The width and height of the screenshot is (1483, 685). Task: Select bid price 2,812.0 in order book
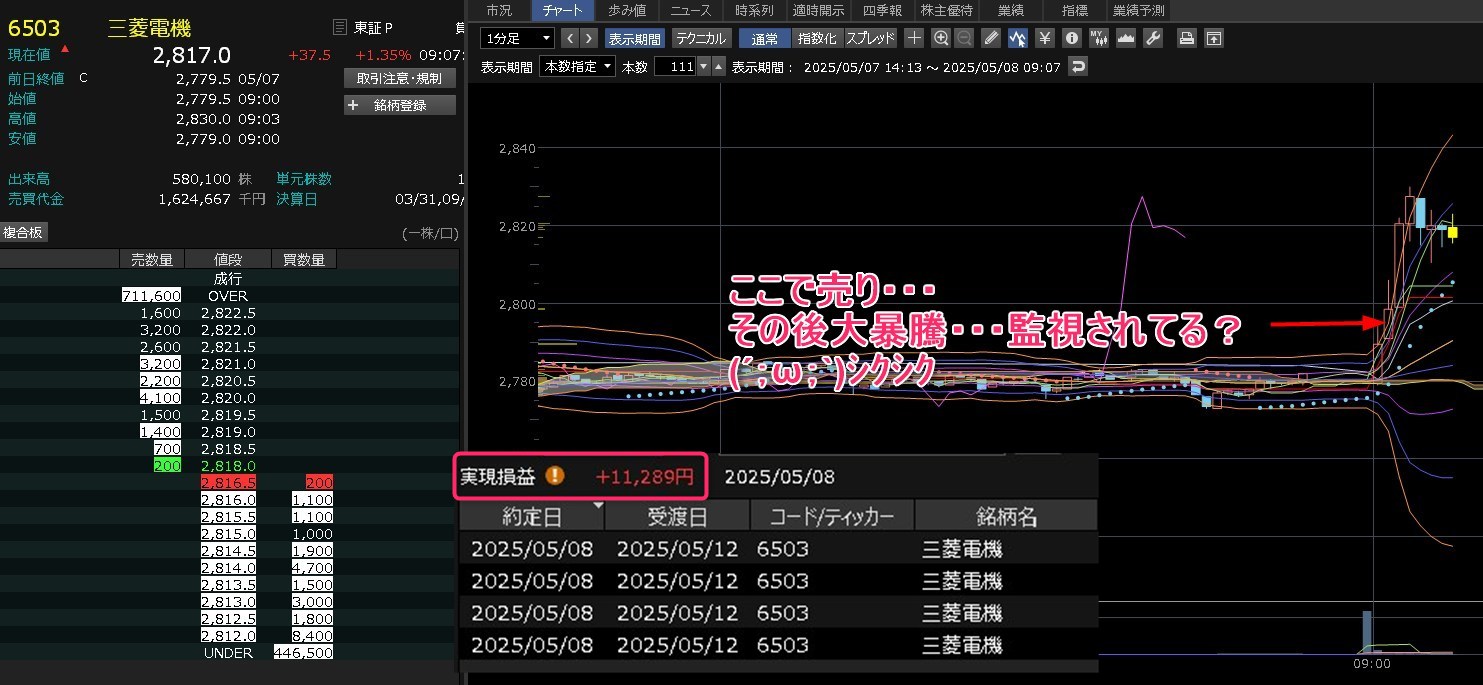point(228,635)
